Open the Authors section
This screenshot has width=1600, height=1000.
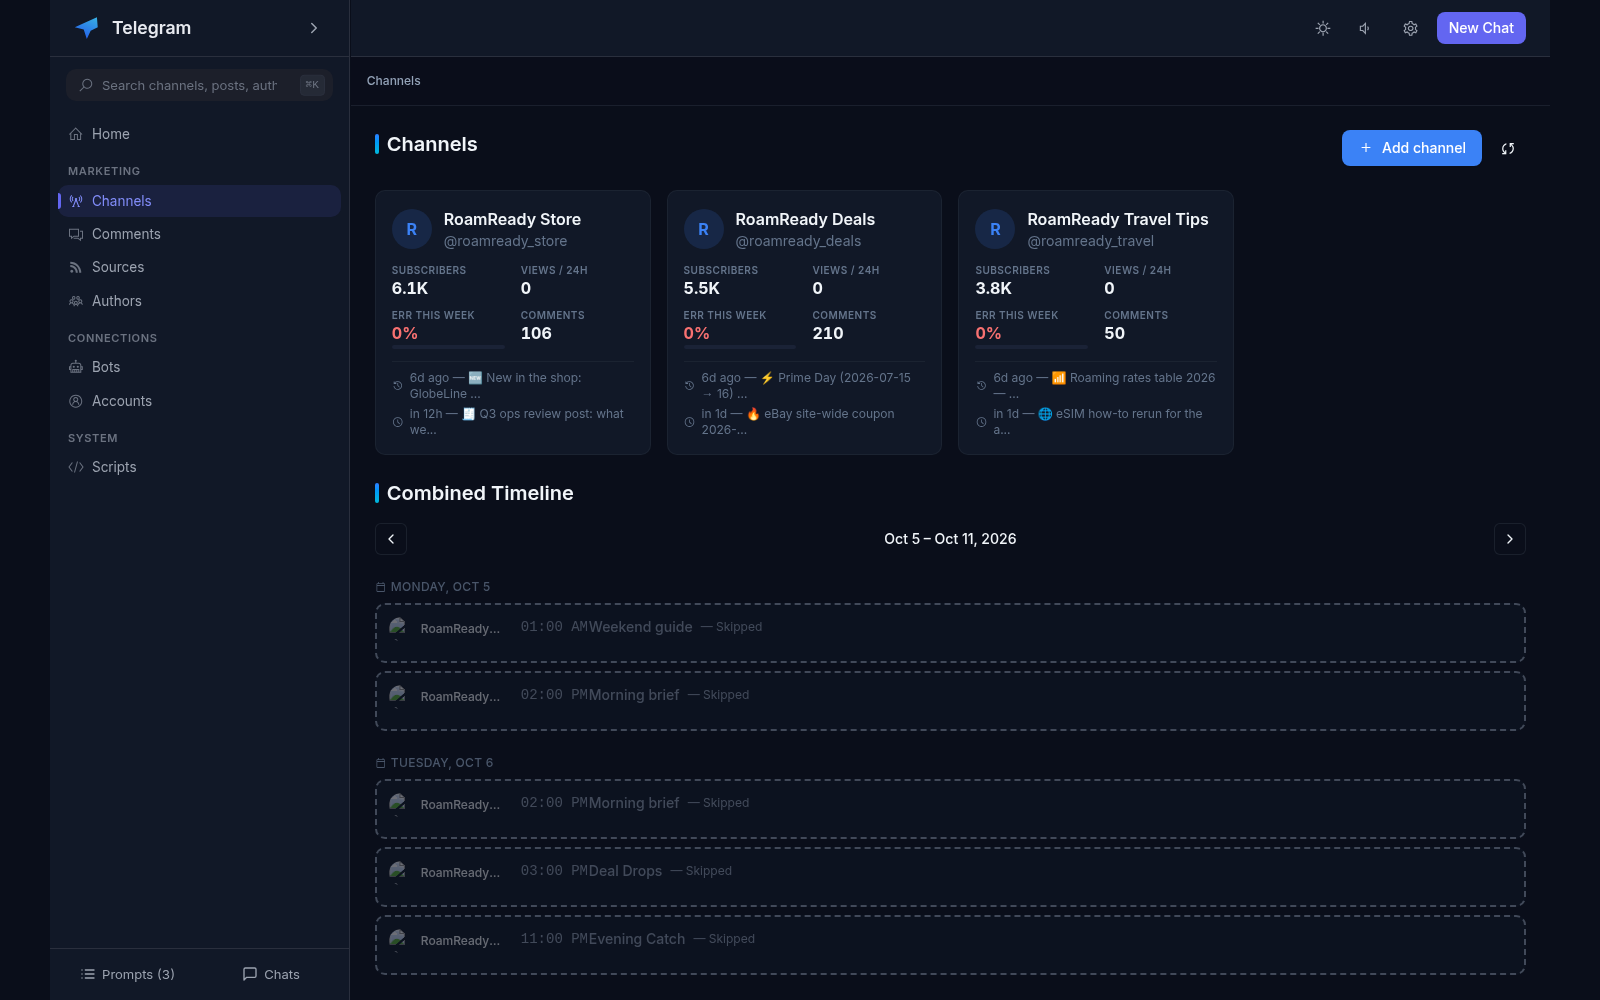click(200, 301)
